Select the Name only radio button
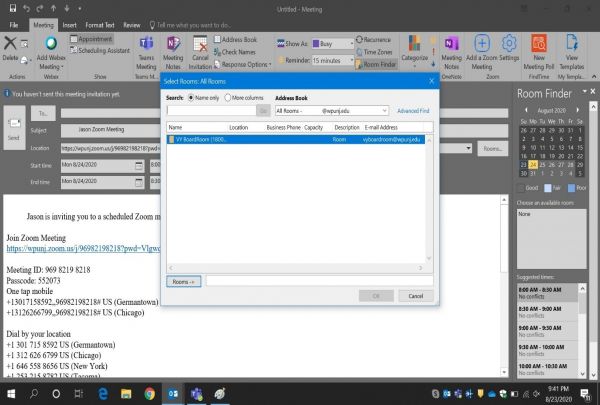The height and width of the screenshot is (405, 600). pos(190,98)
